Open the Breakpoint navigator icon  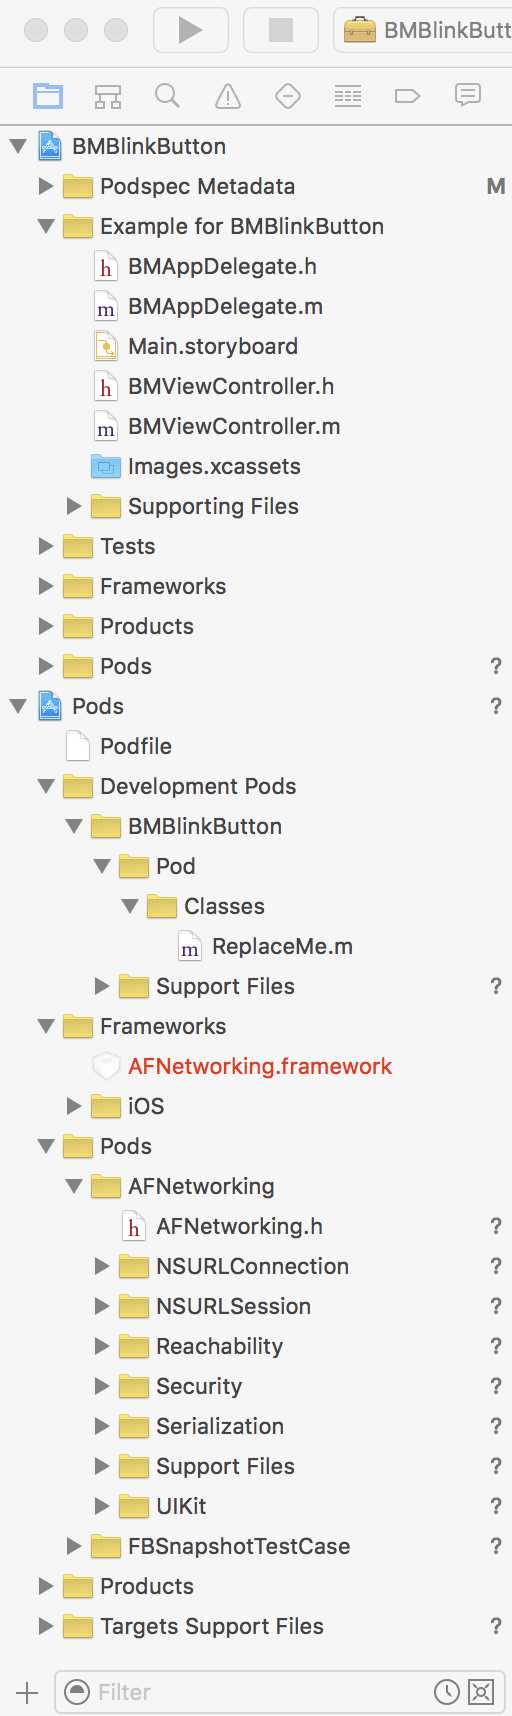[407, 96]
